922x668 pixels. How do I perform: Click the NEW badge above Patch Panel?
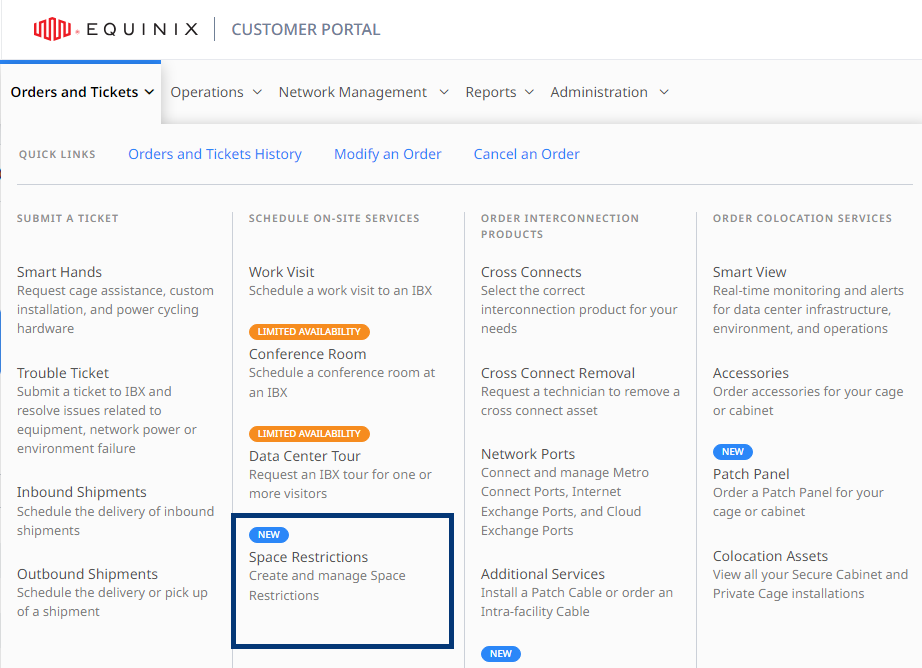pyautogui.click(x=733, y=452)
